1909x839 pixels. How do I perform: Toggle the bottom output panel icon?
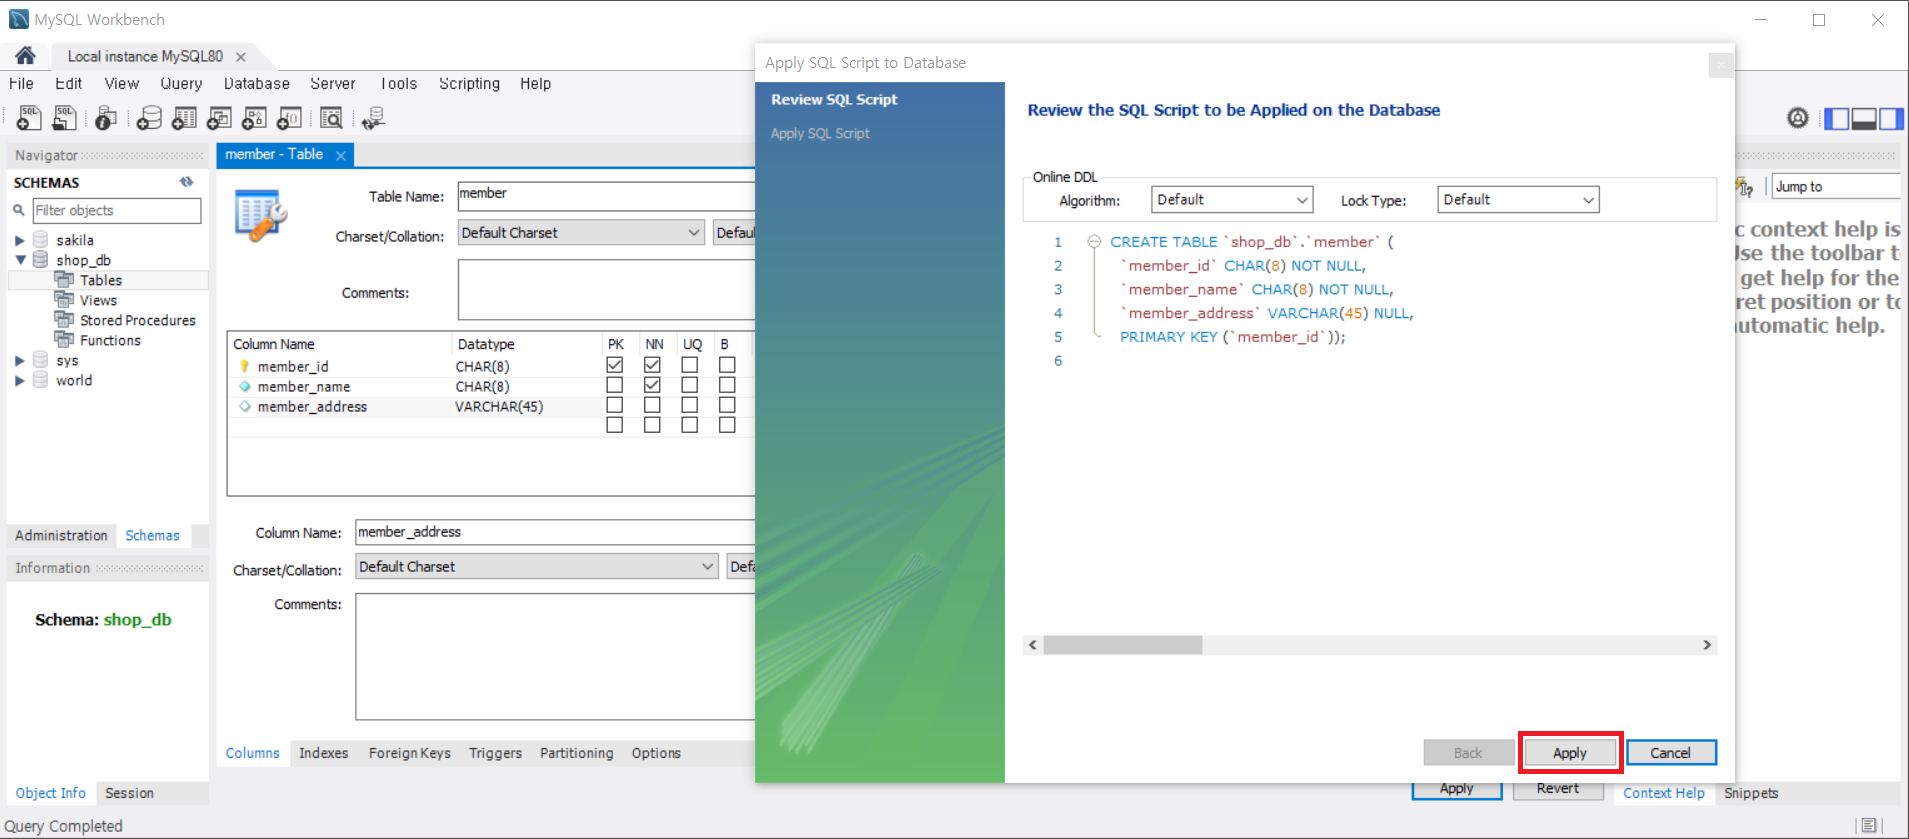click(1864, 118)
